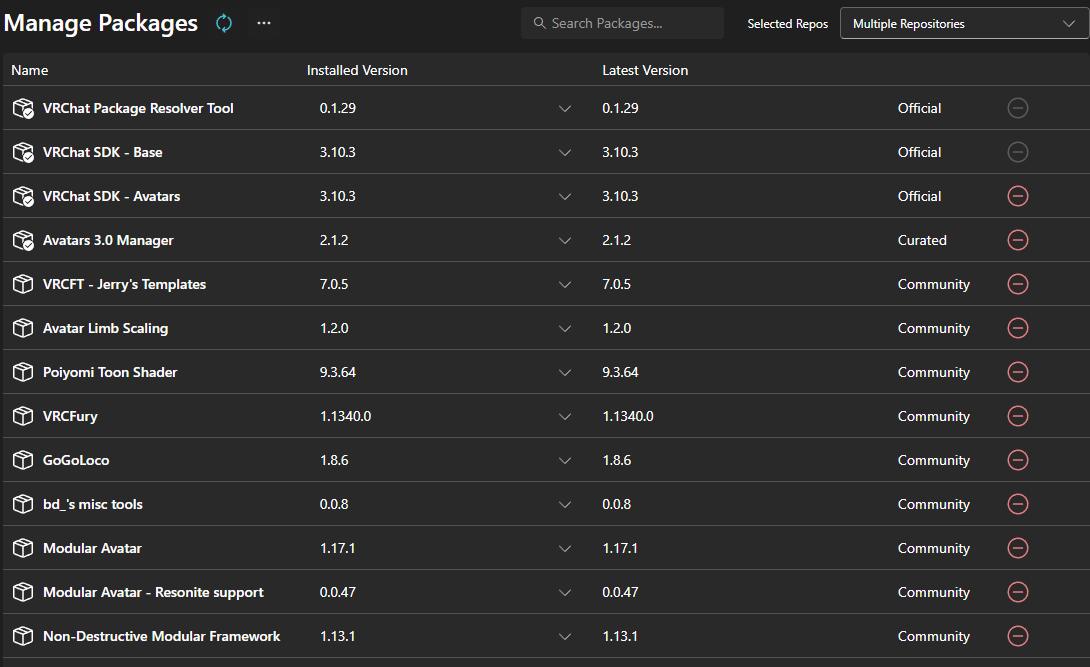Click latest version 1.1340.0 of VRCFury
Image resolution: width=1090 pixels, height=667 pixels.
[x=628, y=416]
